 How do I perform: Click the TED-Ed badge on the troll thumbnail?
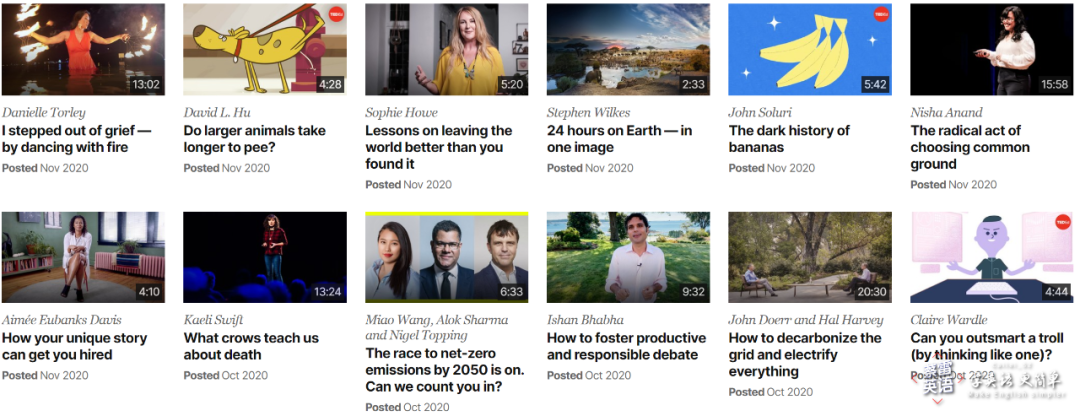1063,222
